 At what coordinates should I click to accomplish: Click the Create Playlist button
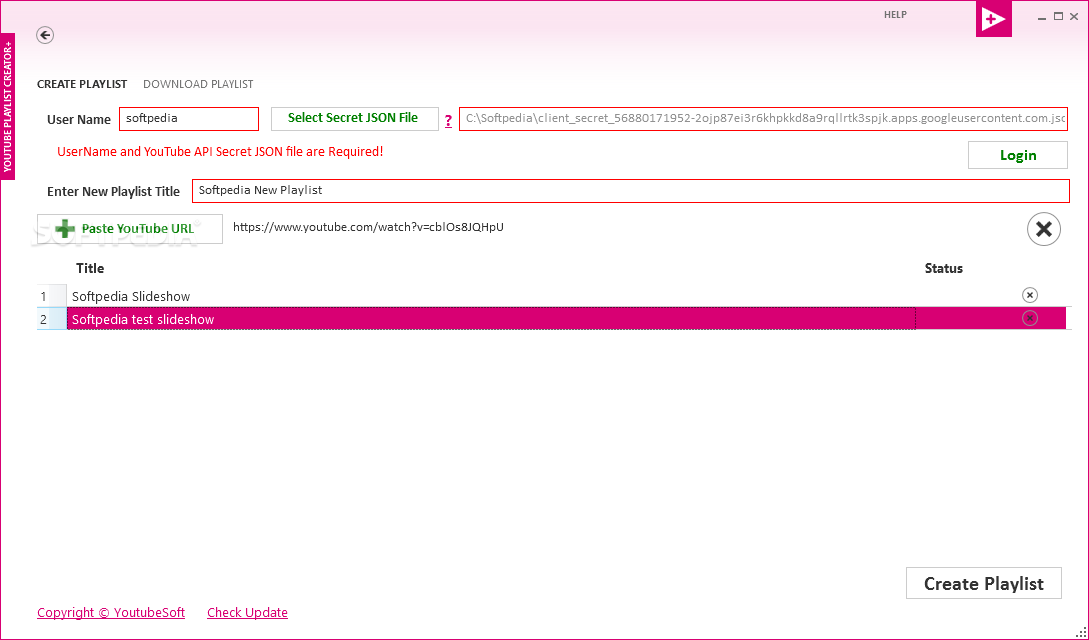983,583
